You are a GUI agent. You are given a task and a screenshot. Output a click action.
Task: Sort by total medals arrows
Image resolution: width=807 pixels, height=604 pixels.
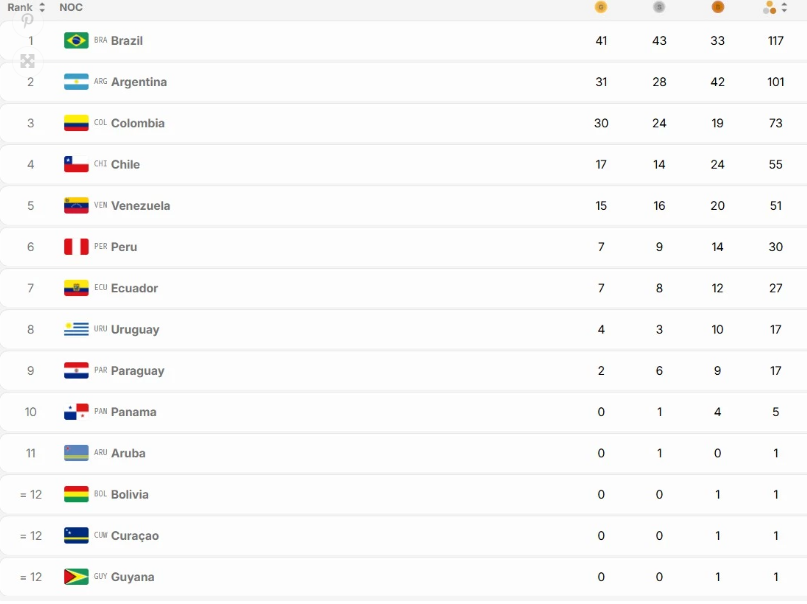pos(784,7)
